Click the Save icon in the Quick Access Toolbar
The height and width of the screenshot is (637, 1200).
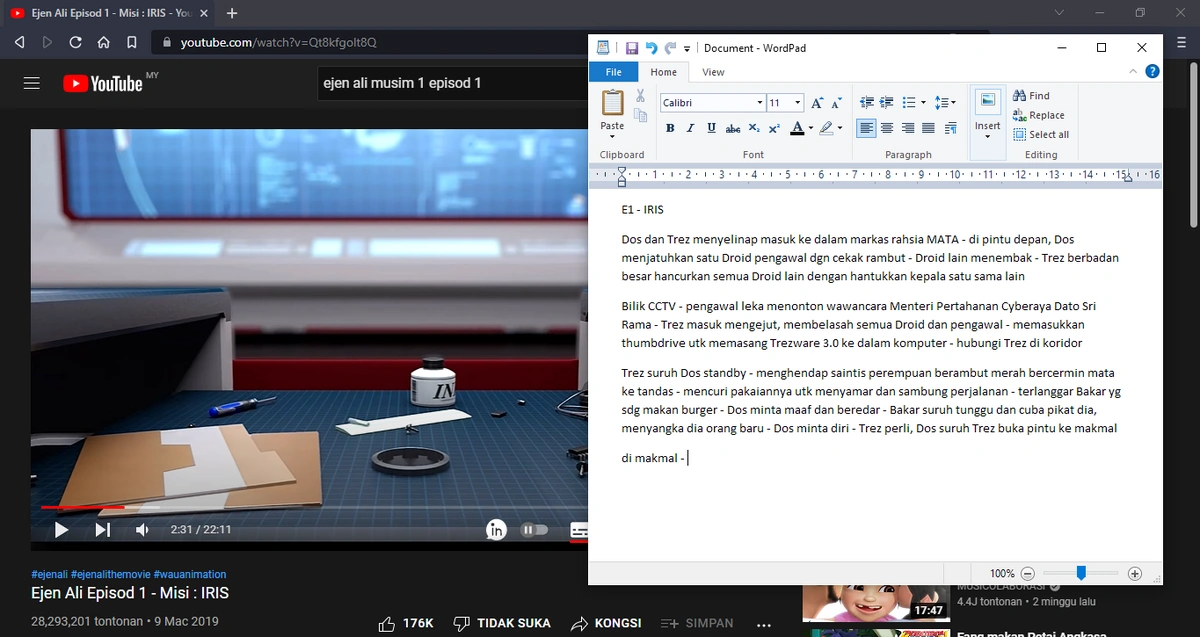point(631,47)
